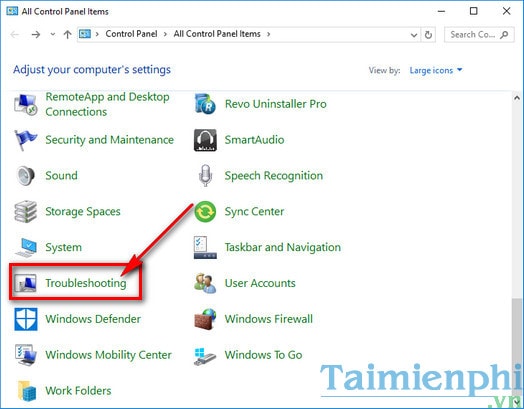Click the scrollbar up arrow
The width and height of the screenshot is (524, 409).
517,98
